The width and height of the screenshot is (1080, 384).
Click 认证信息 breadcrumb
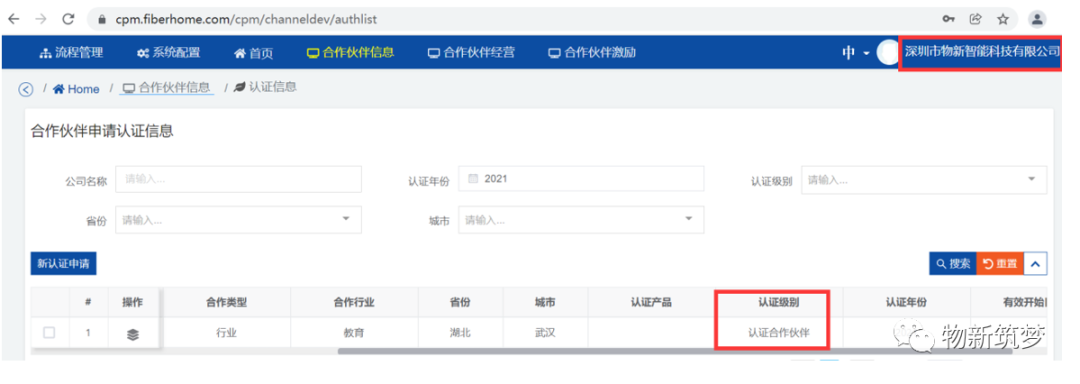tap(266, 88)
